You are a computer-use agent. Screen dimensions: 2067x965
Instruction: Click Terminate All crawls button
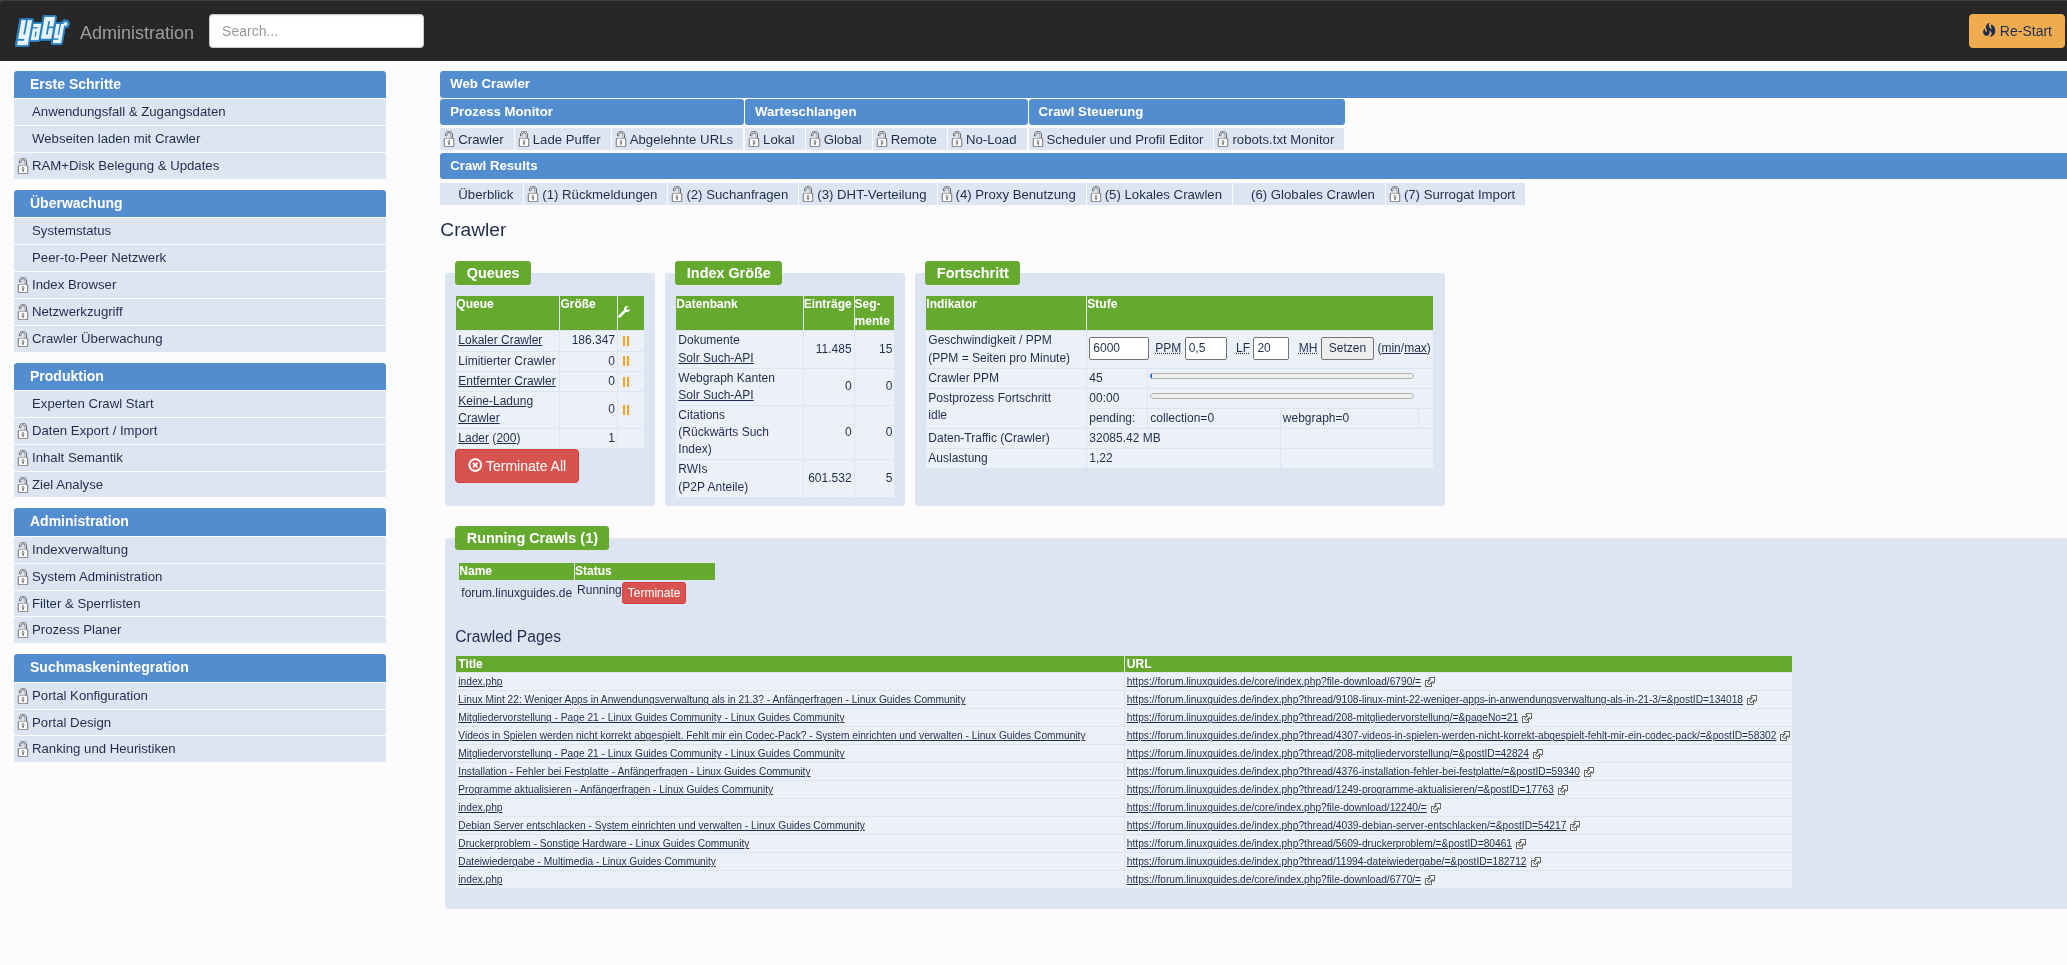pyautogui.click(x=517, y=466)
